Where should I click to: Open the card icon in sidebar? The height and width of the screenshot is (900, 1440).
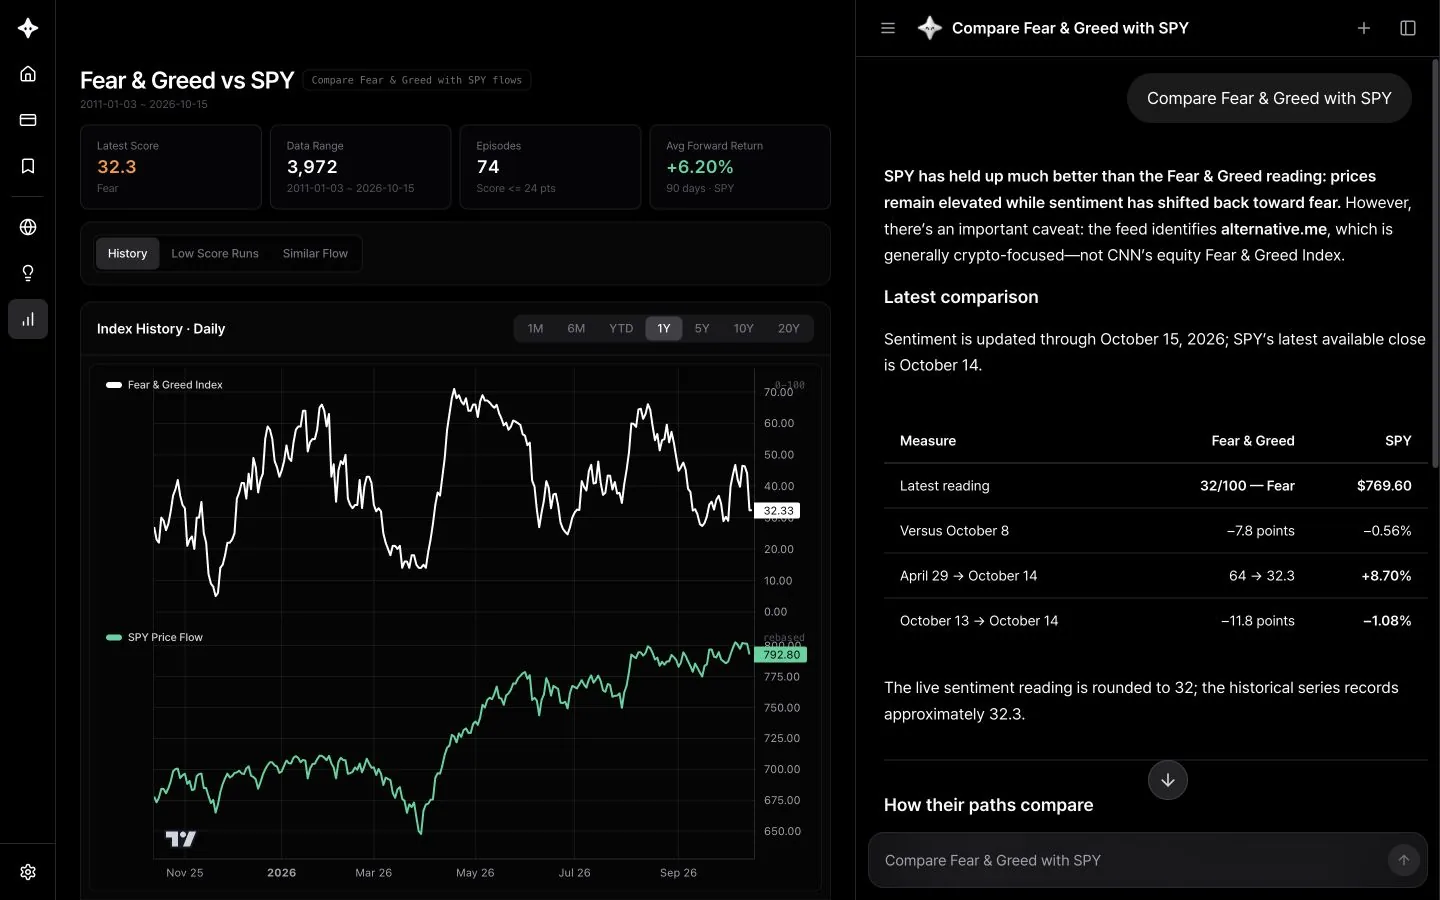[x=28, y=120]
